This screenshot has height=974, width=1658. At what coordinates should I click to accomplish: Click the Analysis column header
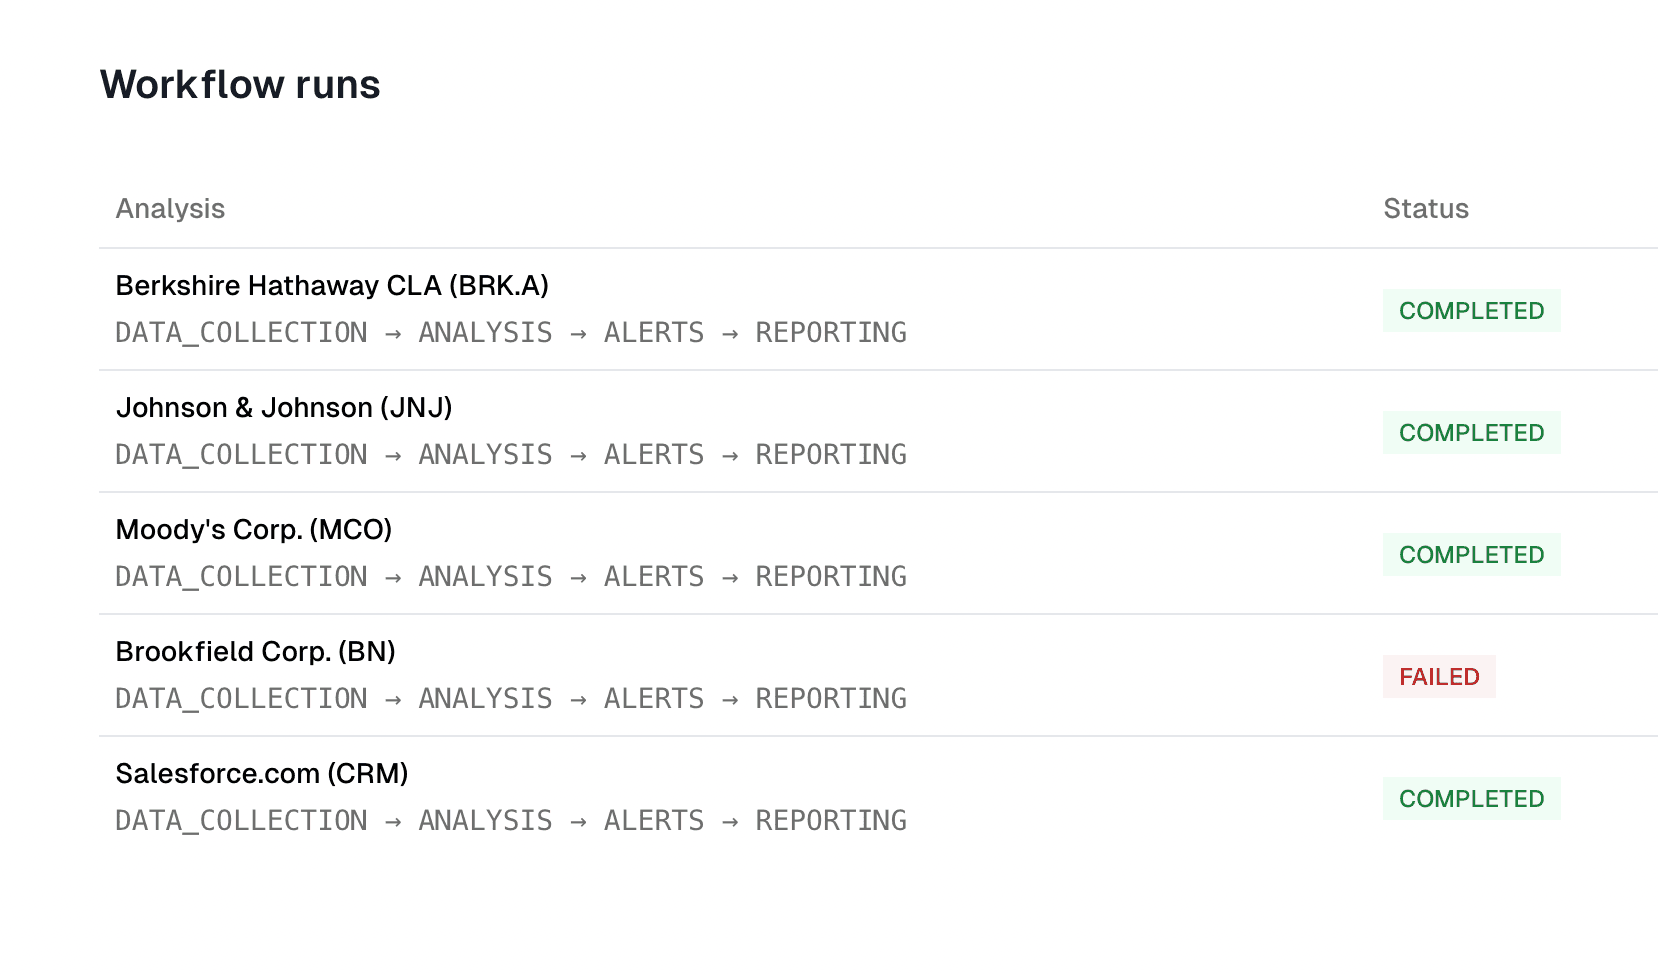(x=170, y=209)
